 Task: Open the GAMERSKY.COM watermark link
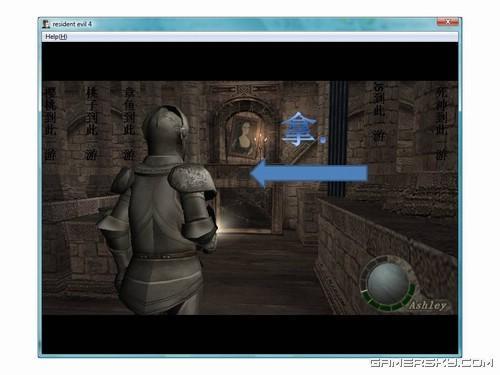tap(431, 363)
